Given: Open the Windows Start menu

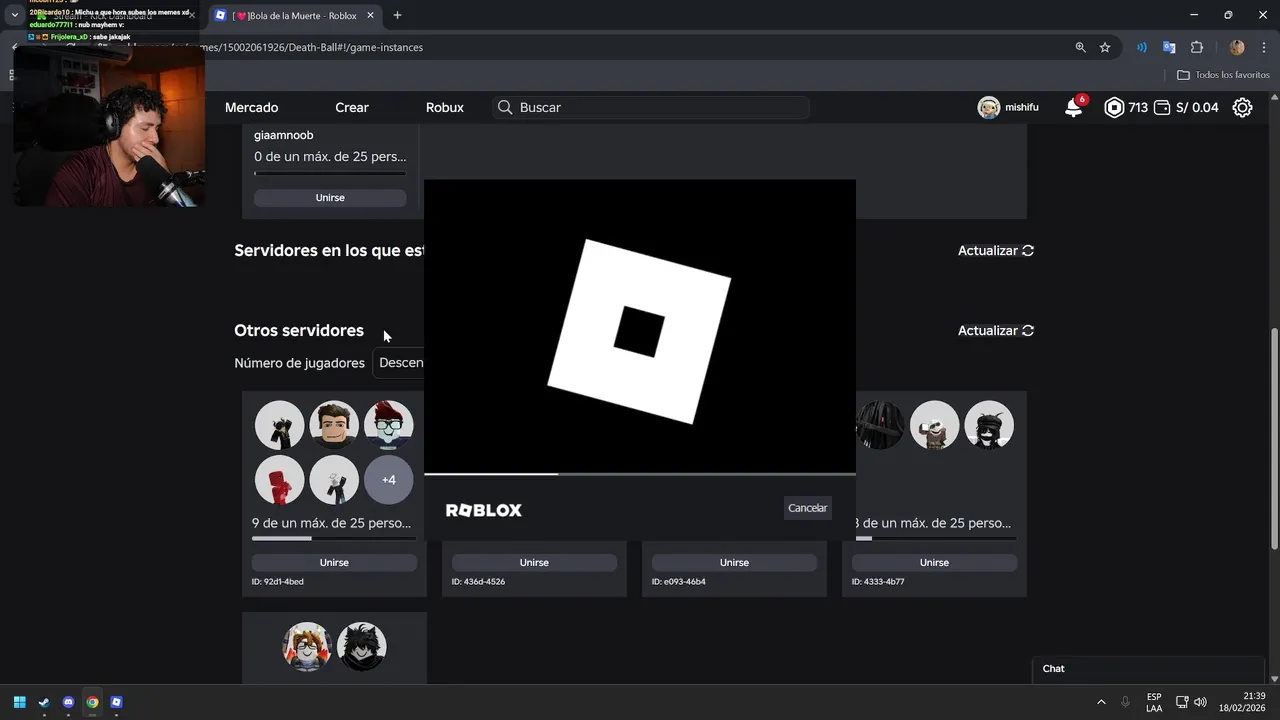Looking at the screenshot, I should pos(19,702).
